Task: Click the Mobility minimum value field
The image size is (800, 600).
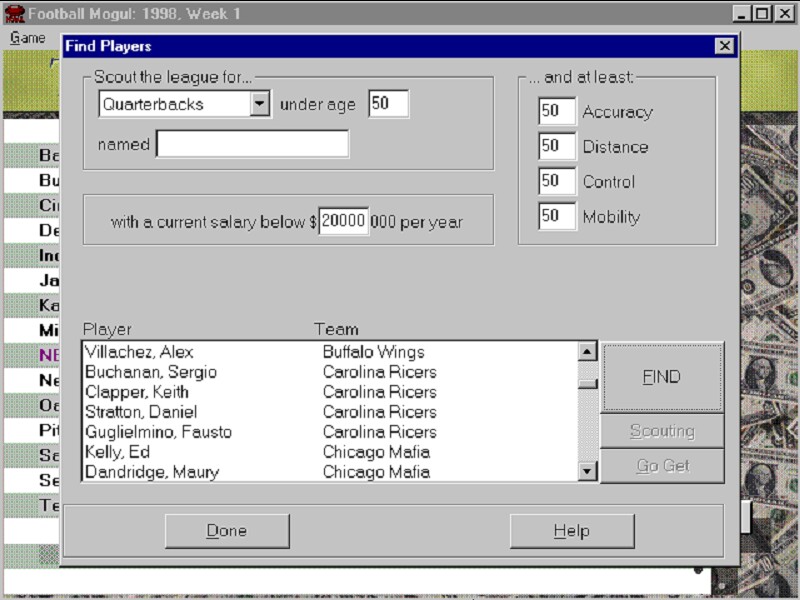Action: coord(556,217)
